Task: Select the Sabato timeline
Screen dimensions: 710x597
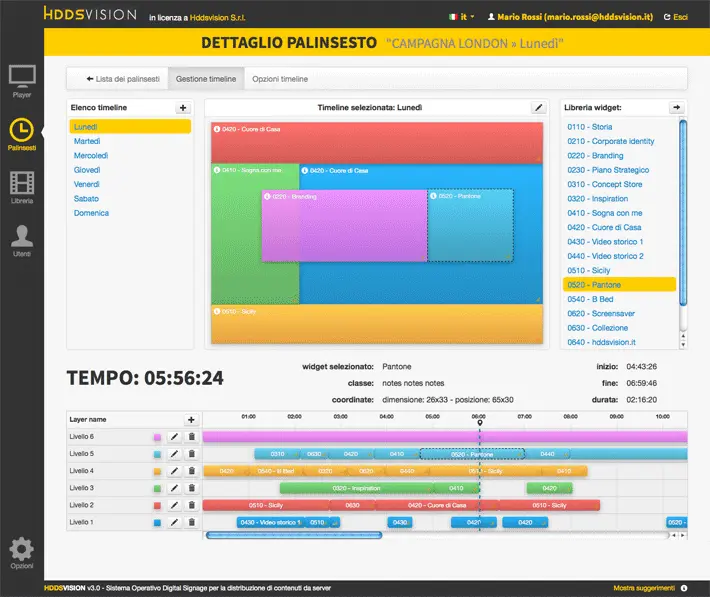Action: (x=86, y=199)
